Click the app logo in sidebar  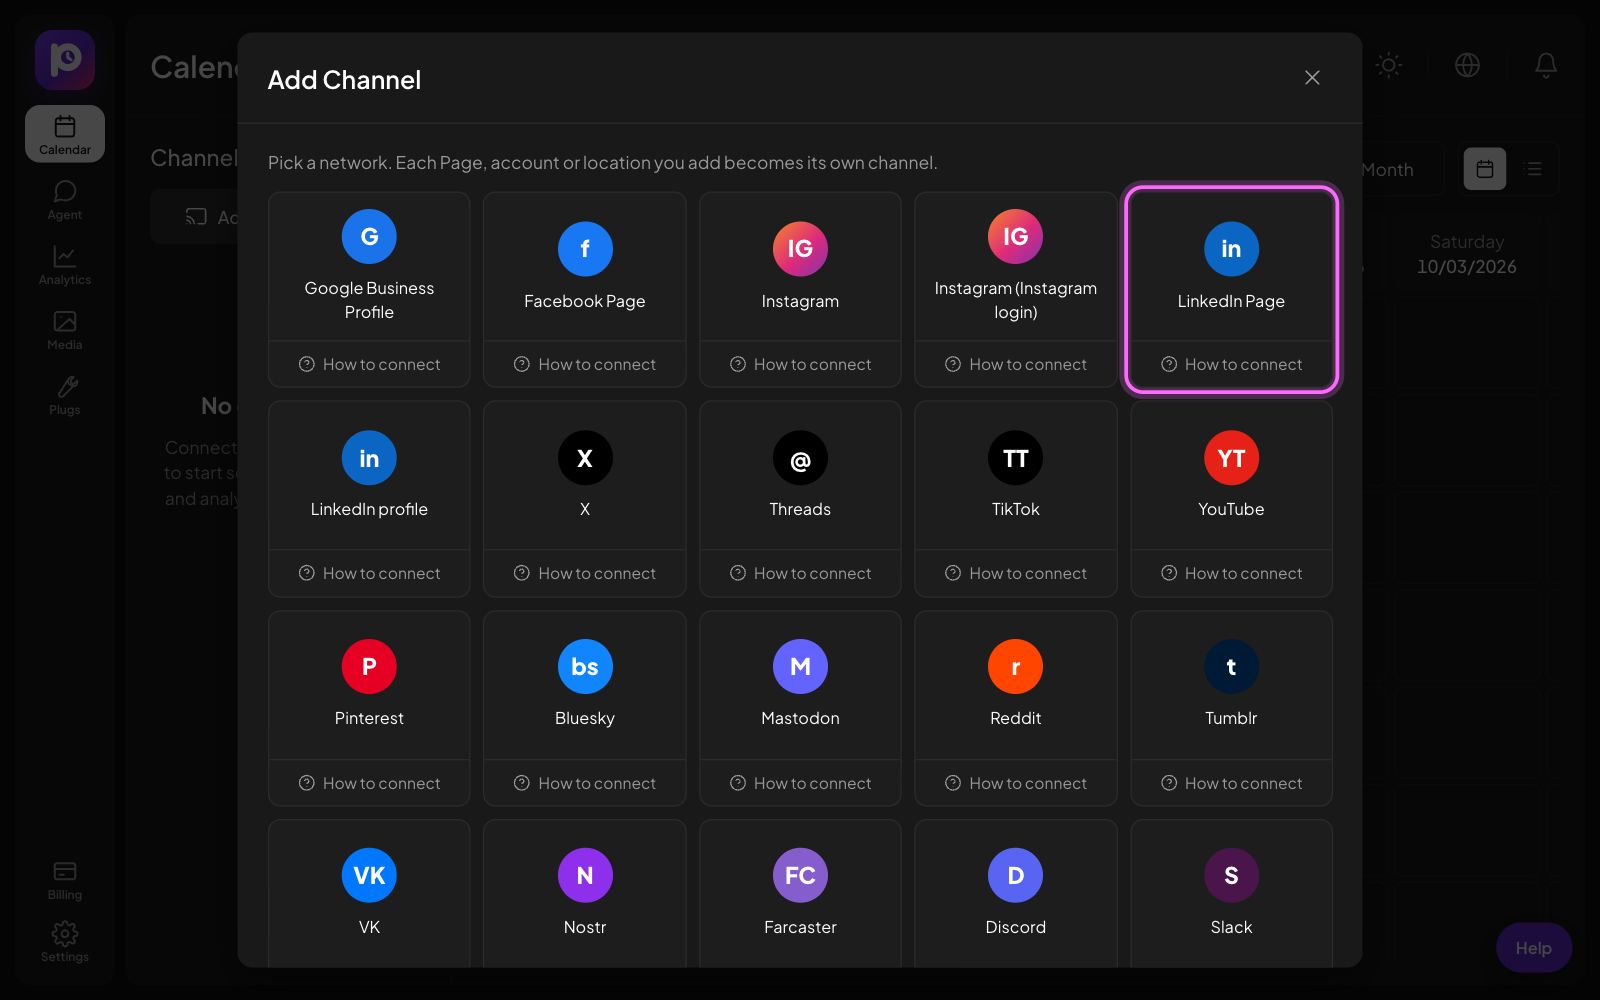[x=65, y=60]
